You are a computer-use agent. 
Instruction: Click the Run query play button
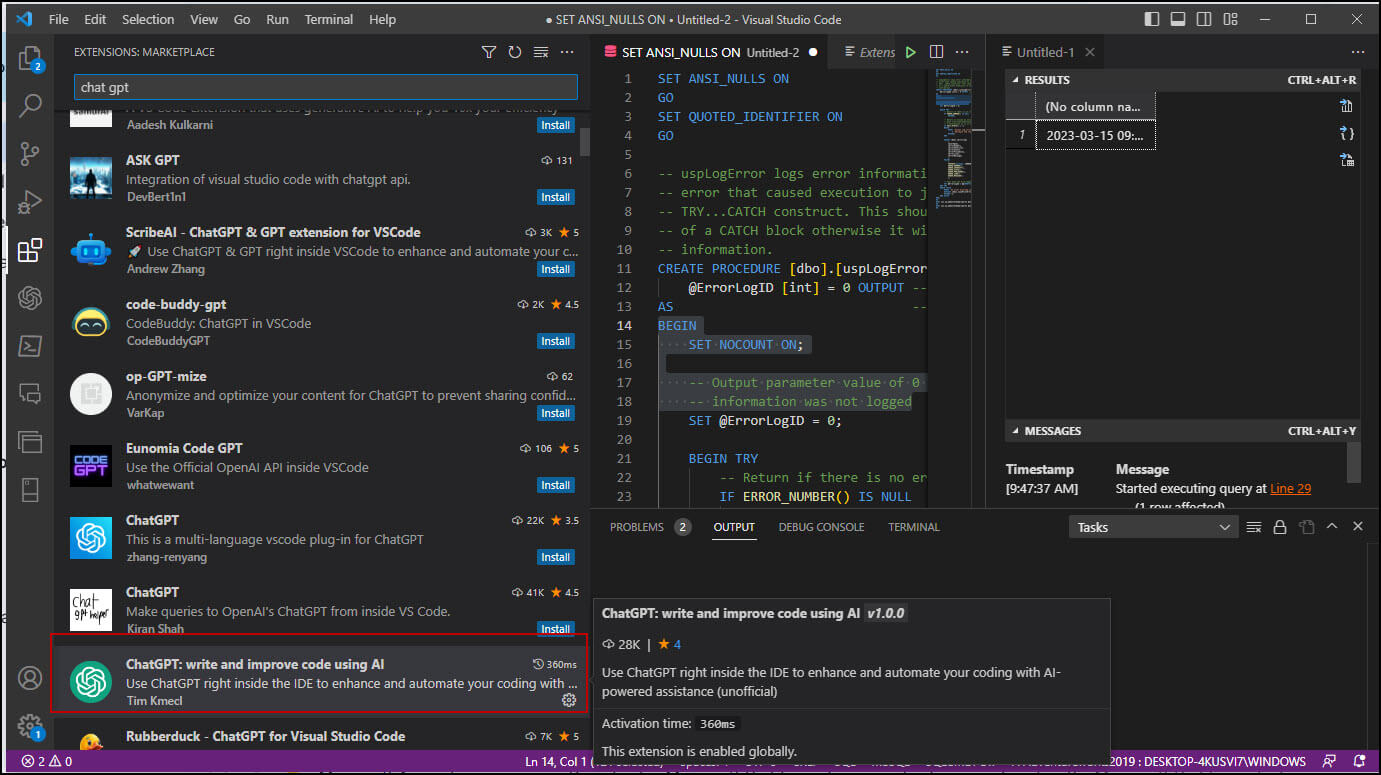(911, 51)
